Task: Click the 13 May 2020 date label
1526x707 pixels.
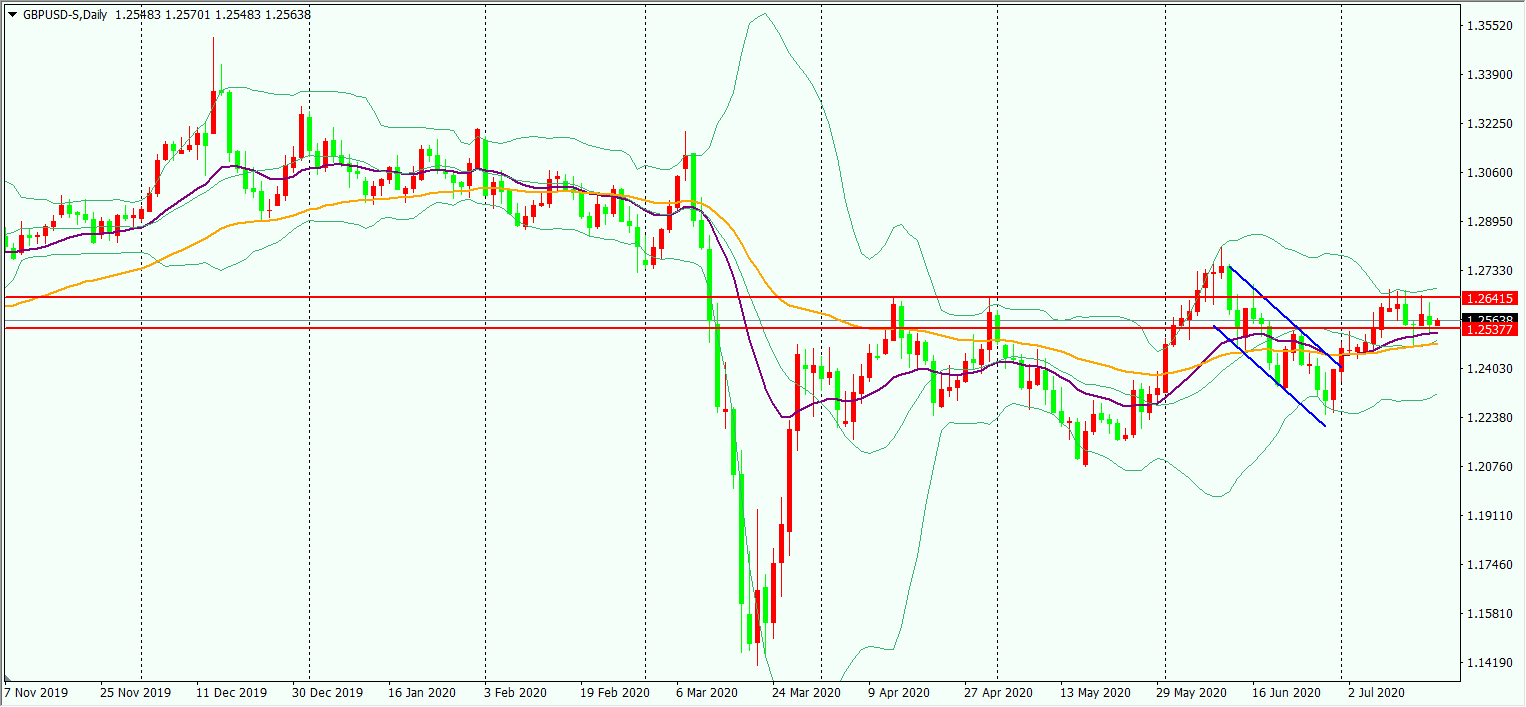Action: coord(1096,693)
